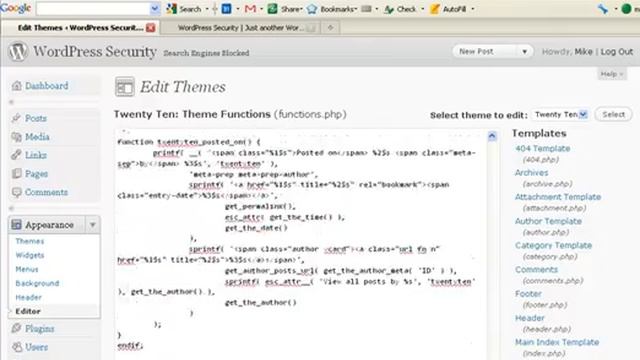The height and width of the screenshot is (360, 640).
Task: Click Google toolbar Search button
Action: [184, 9]
